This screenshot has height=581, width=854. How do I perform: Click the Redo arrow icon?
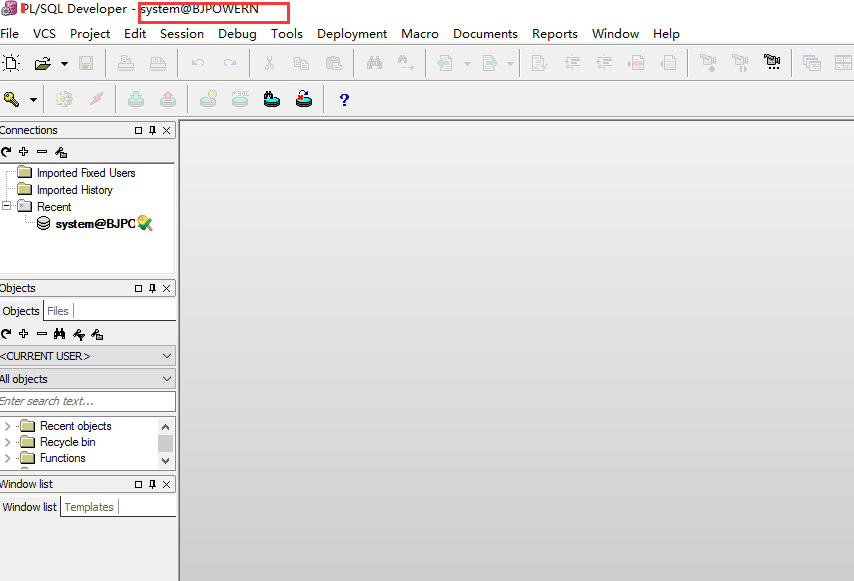230,63
